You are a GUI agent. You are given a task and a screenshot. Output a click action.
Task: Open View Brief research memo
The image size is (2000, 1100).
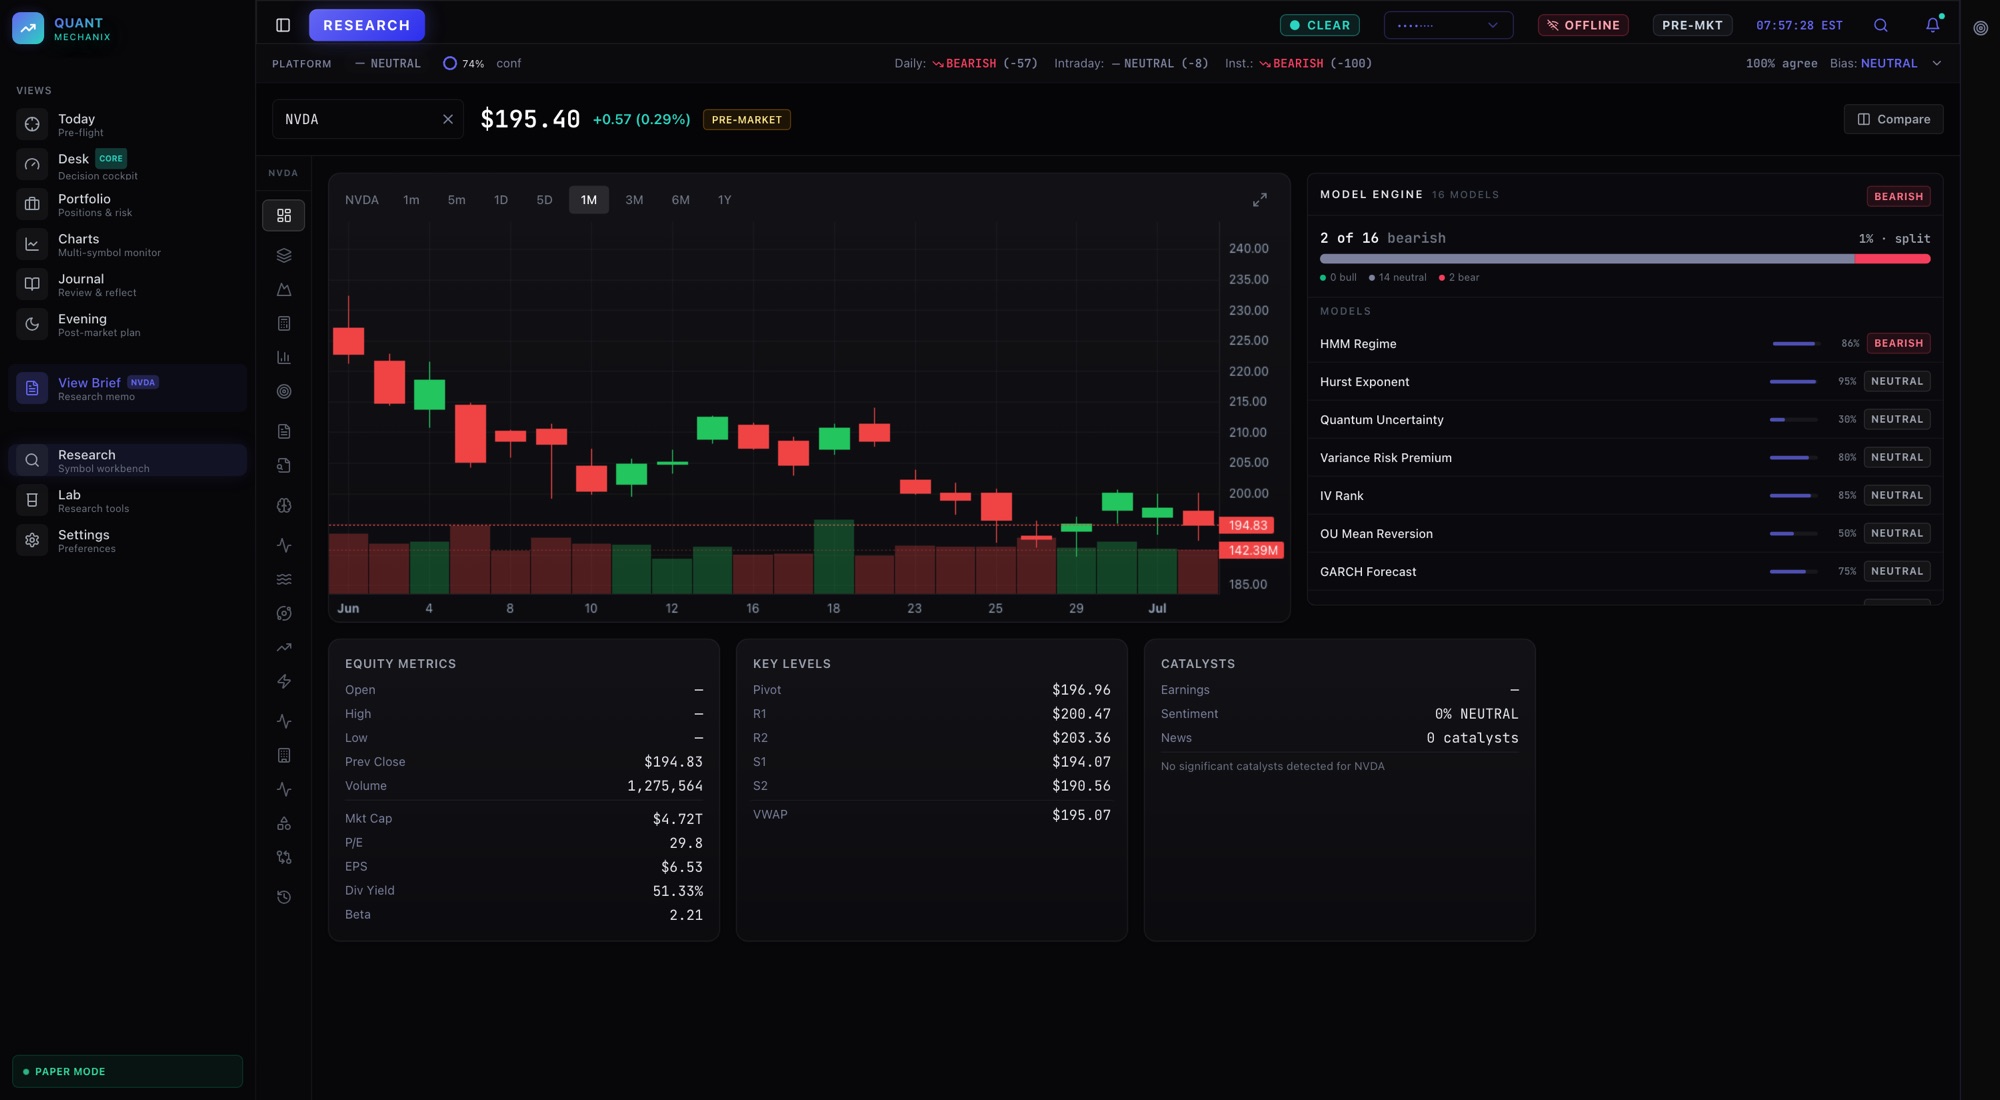click(x=127, y=389)
